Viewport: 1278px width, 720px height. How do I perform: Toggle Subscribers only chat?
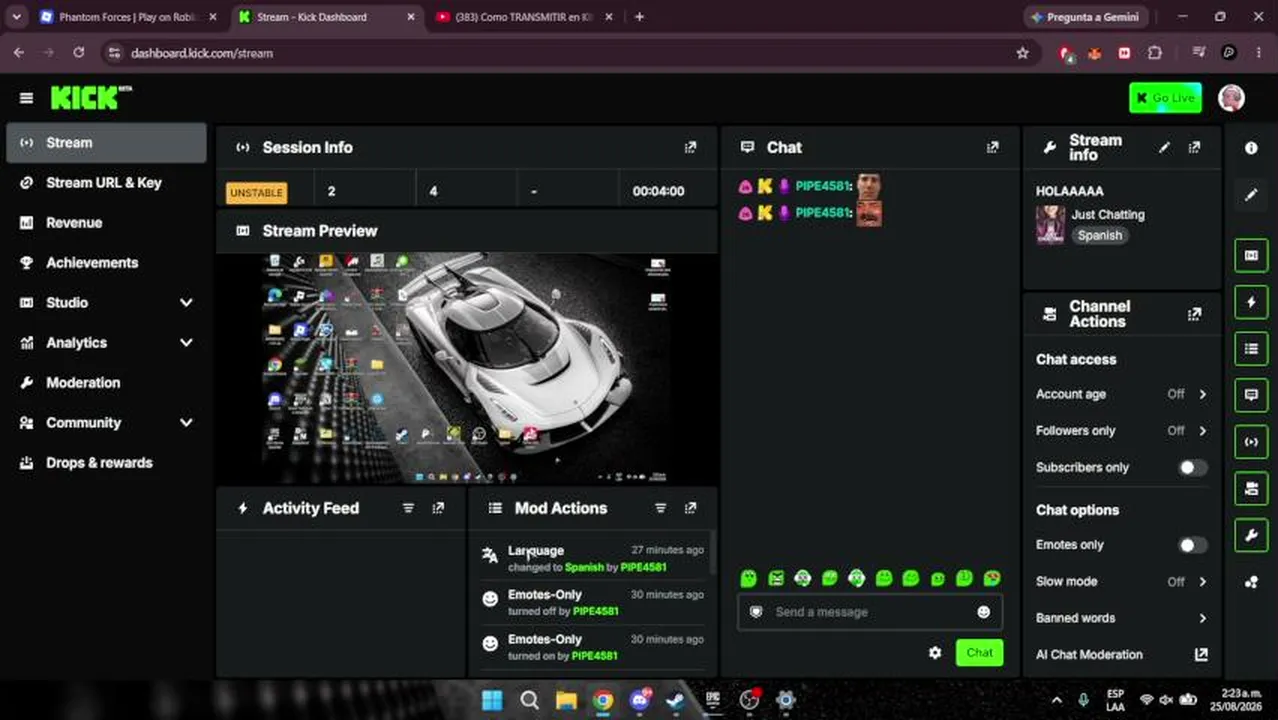tap(1191, 467)
